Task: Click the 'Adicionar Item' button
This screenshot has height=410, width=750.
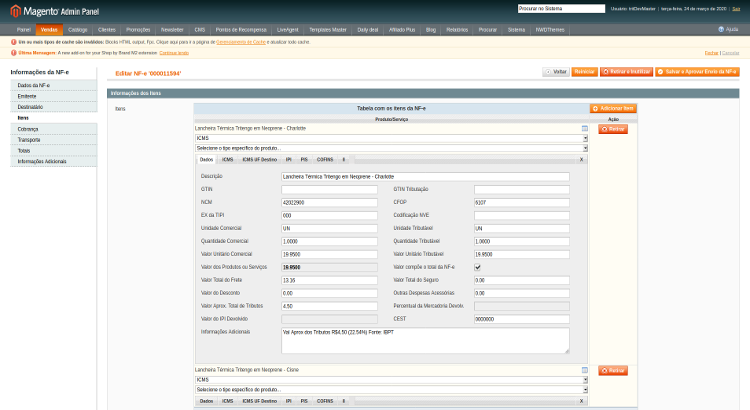Action: [x=613, y=109]
